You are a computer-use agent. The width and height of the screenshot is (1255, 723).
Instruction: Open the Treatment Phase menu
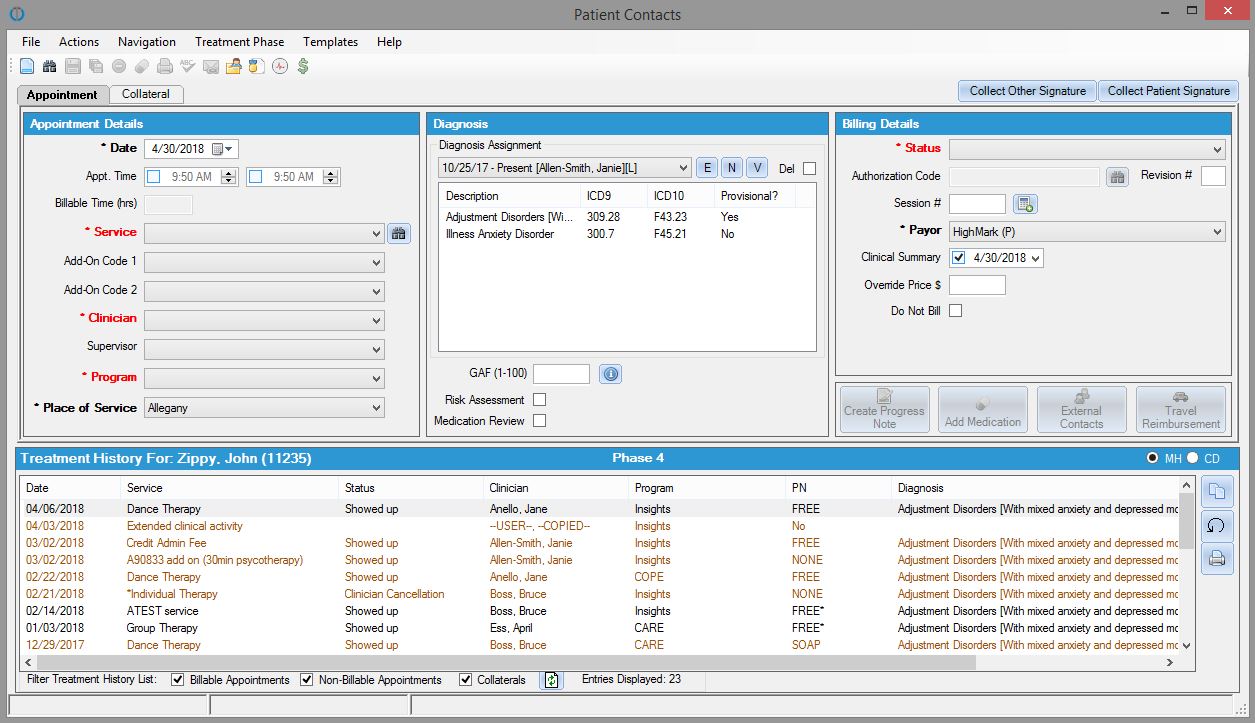(239, 42)
